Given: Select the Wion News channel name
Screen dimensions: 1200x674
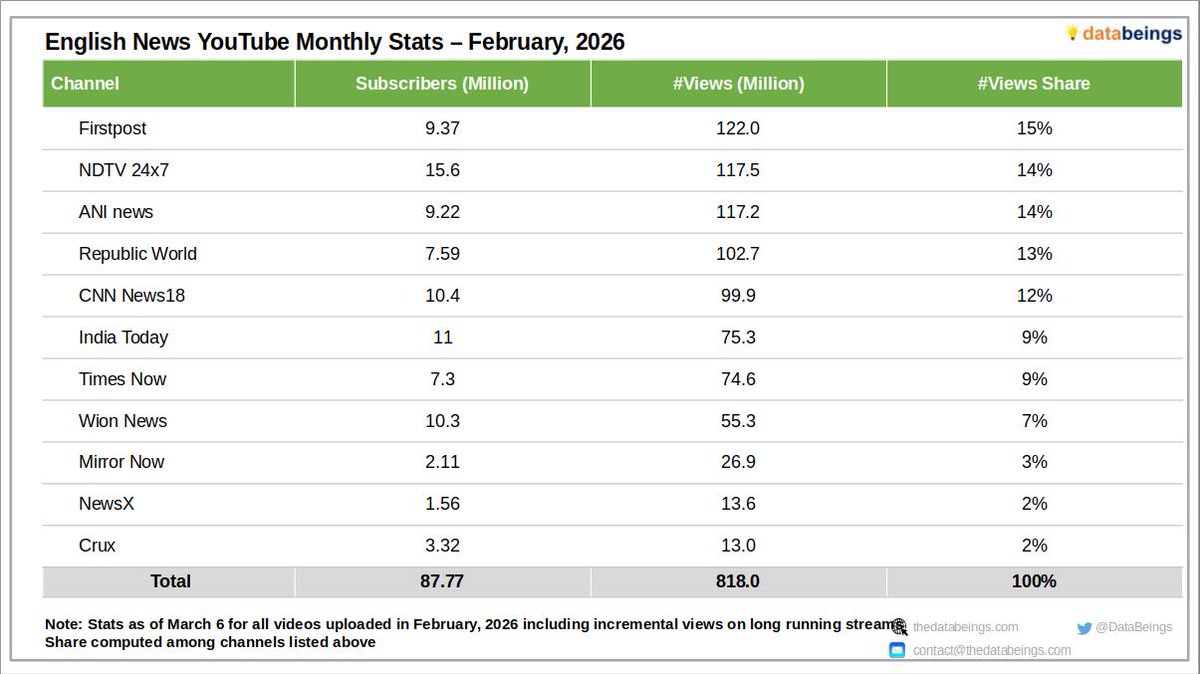Looking at the screenshot, I should (123, 421).
